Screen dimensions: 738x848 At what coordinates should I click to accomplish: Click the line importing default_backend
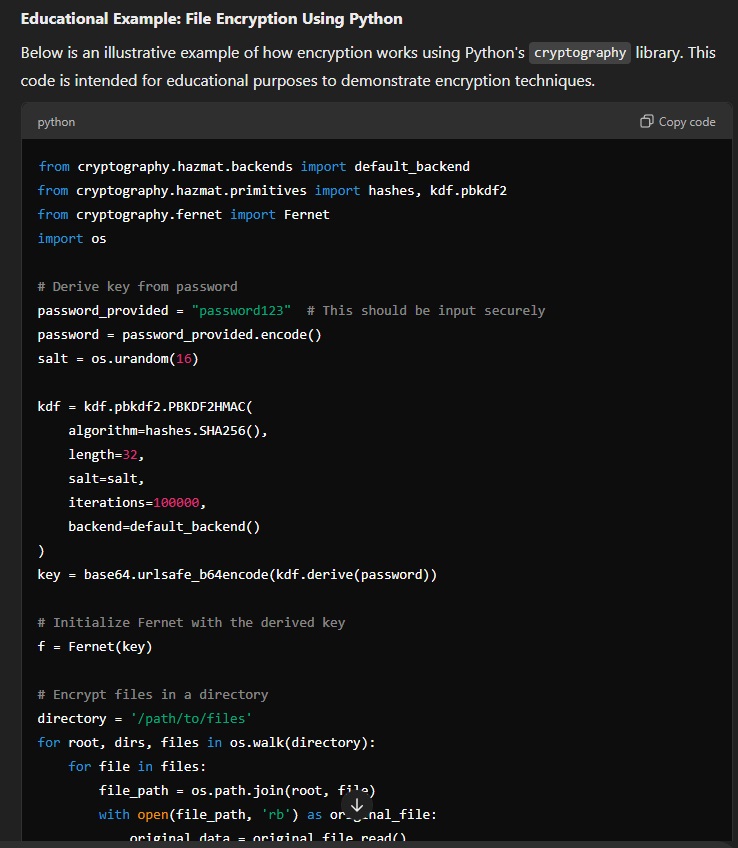tap(254, 167)
